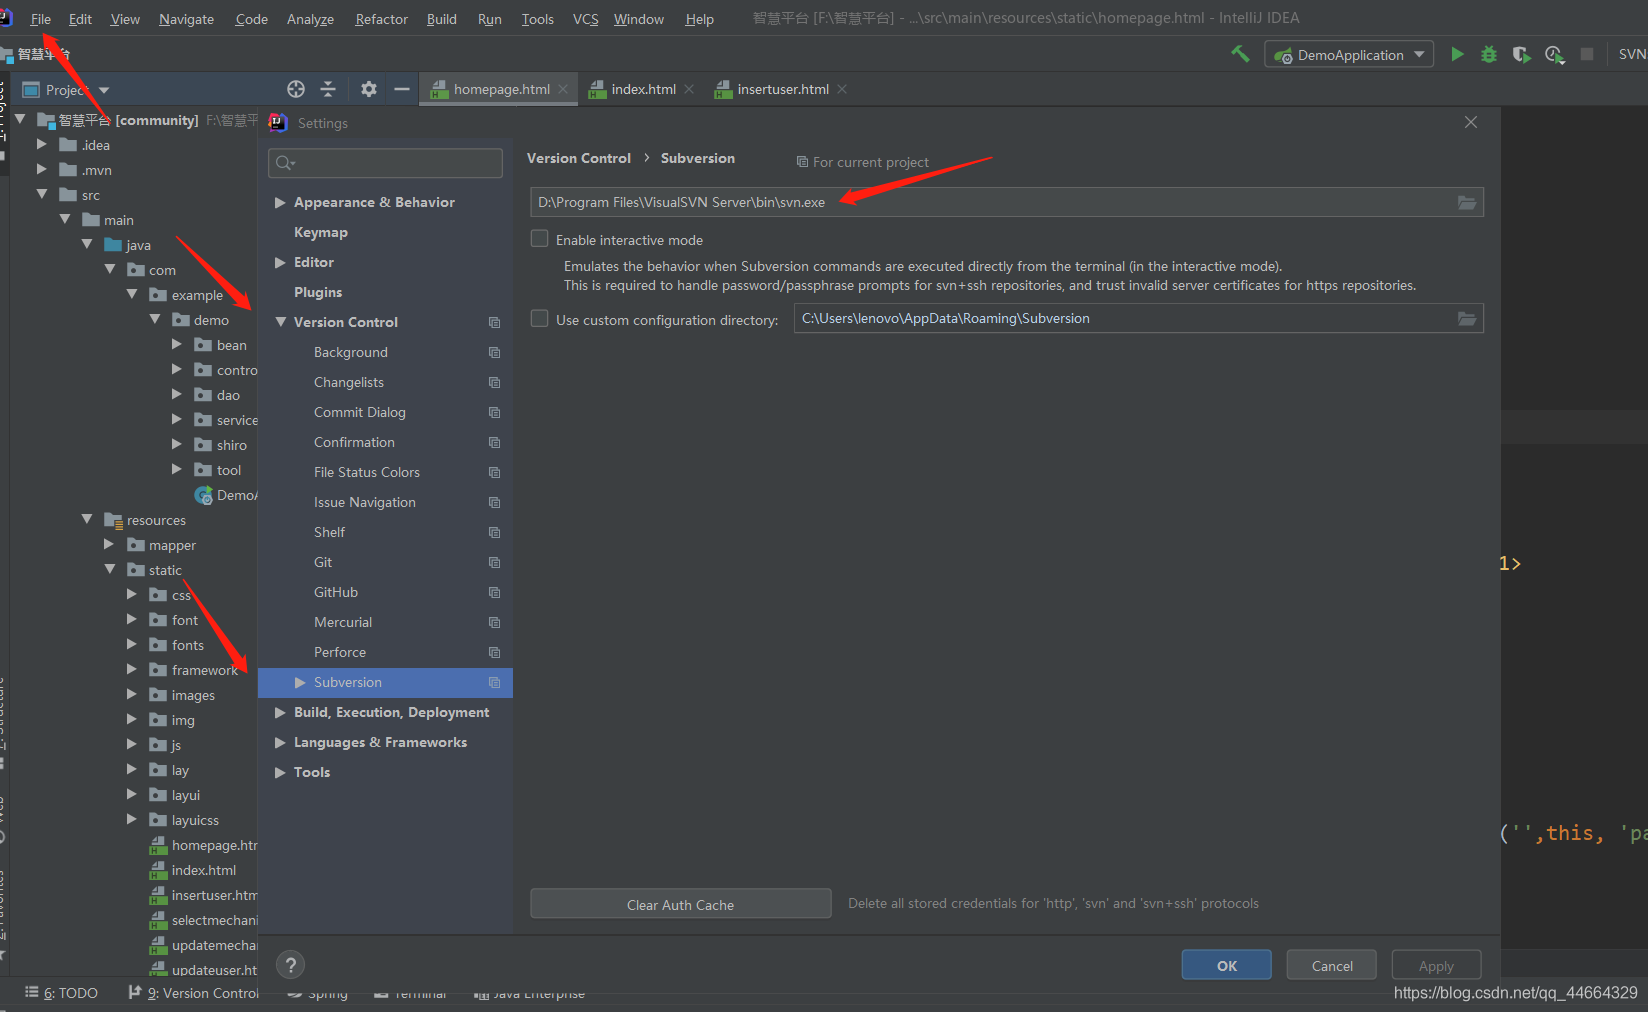Image resolution: width=1648 pixels, height=1012 pixels.
Task: Click the svn executable path field
Action: (x=1007, y=202)
